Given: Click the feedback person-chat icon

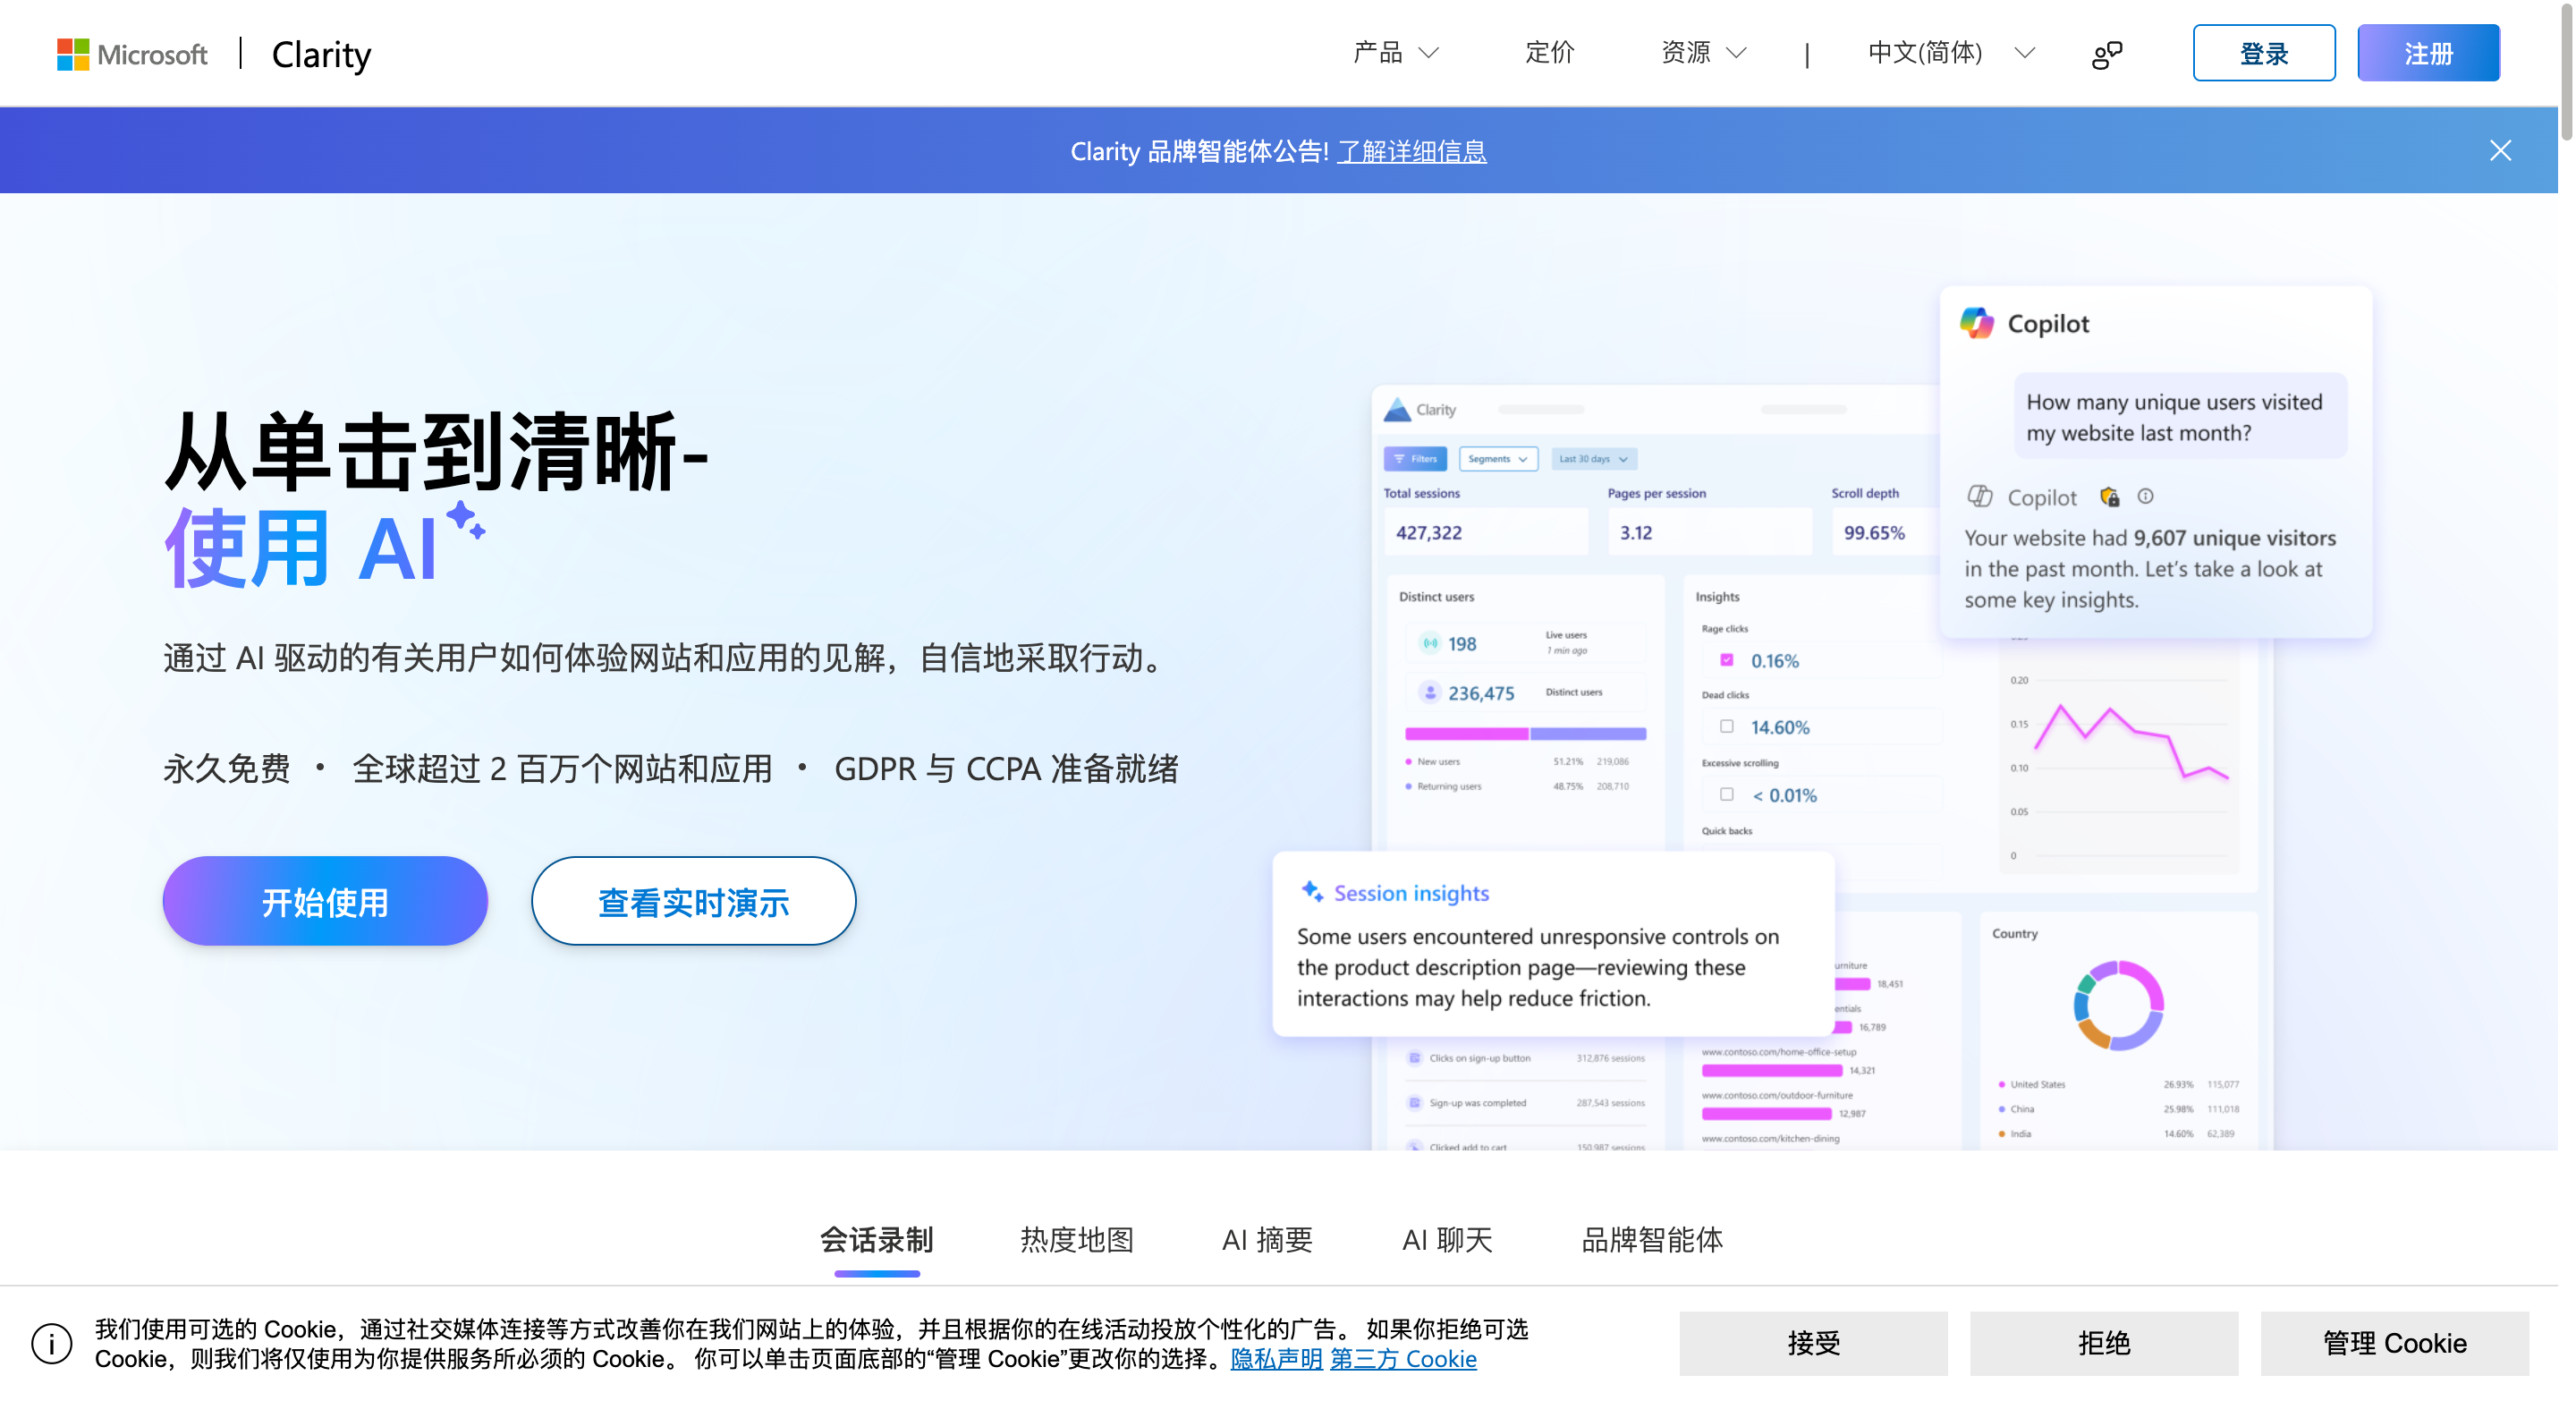Looking at the screenshot, I should click(x=2106, y=54).
